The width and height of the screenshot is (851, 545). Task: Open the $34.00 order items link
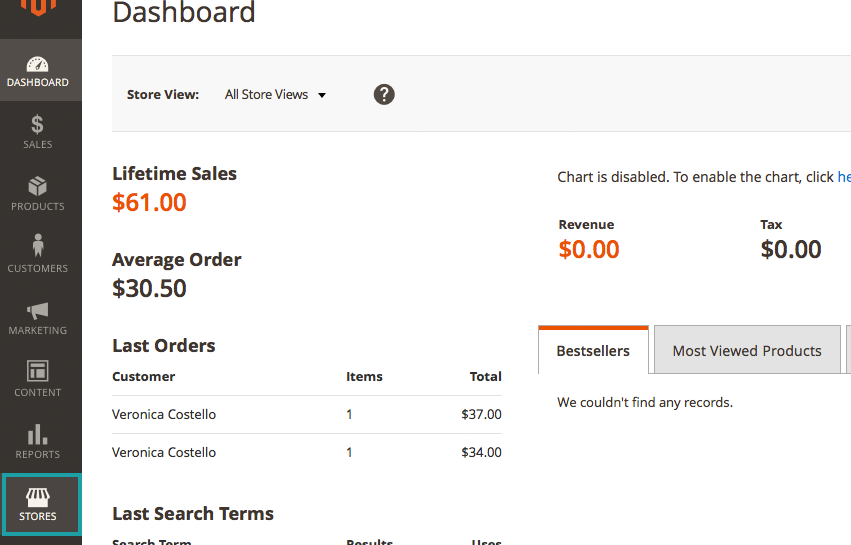tap(349, 453)
